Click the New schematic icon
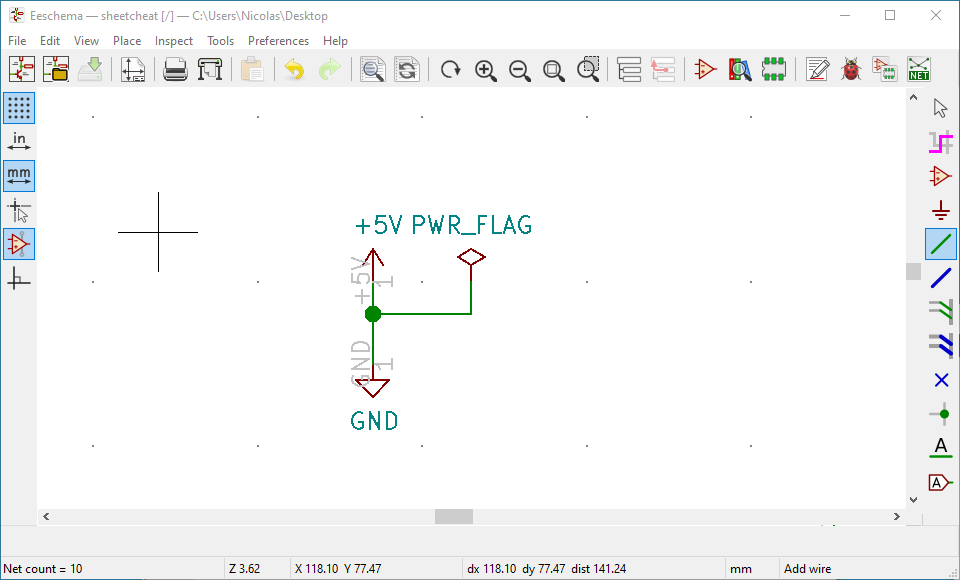Image resolution: width=960 pixels, height=580 pixels. [21, 69]
